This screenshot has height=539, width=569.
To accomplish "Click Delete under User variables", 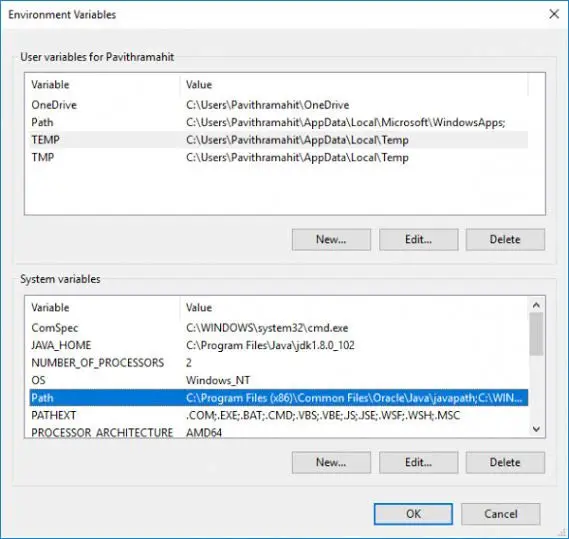I will (505, 240).
